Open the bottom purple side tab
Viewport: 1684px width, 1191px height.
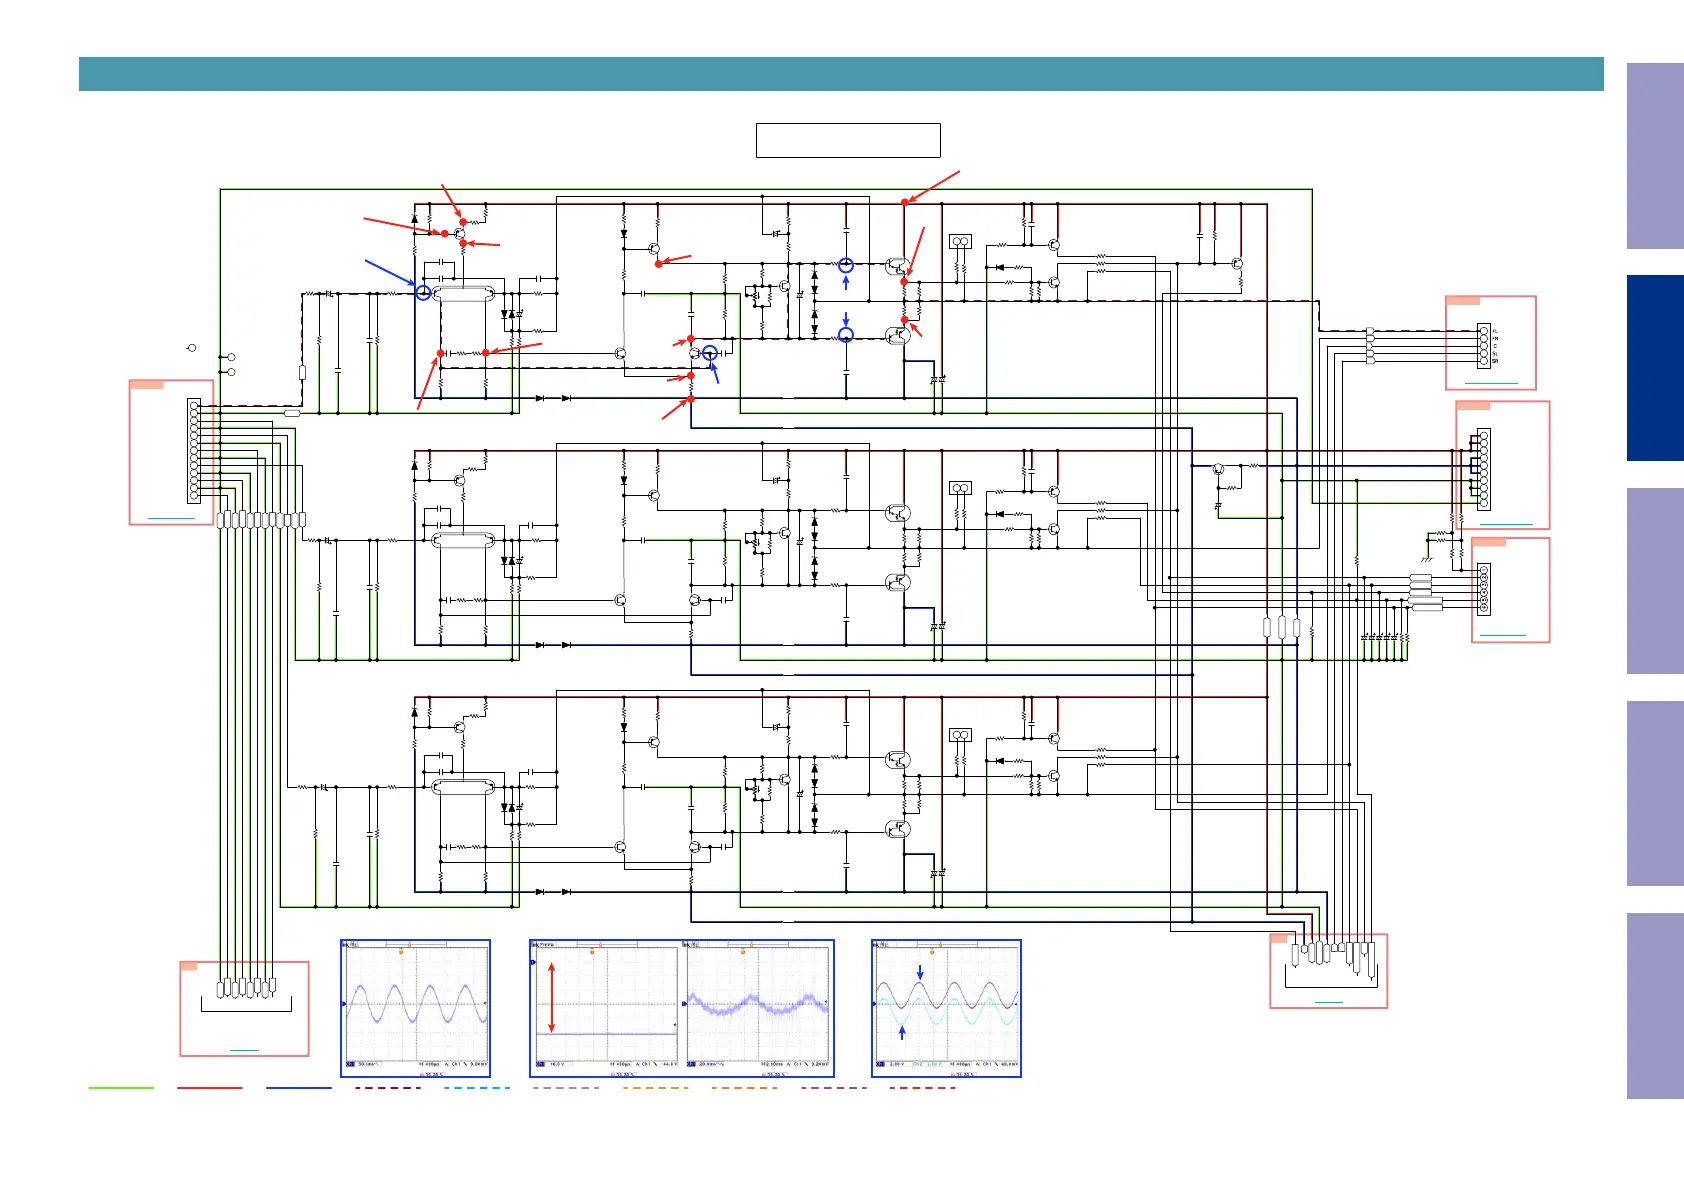click(x=1655, y=1006)
